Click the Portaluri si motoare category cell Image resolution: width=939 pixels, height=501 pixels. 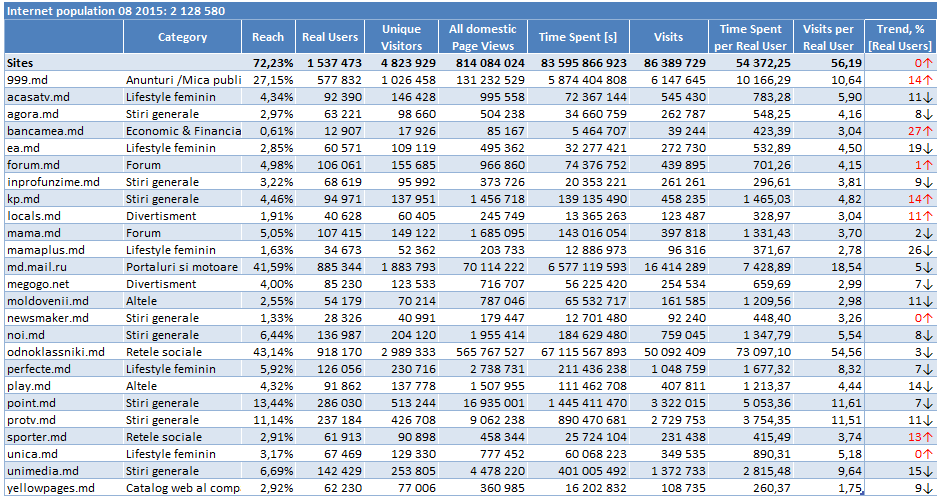(x=183, y=267)
